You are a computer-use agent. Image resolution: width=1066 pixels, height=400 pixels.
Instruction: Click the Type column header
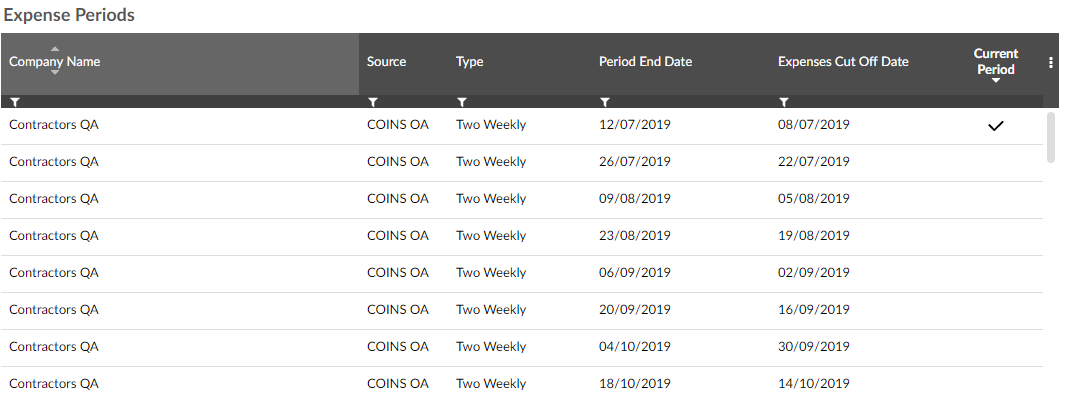[469, 62]
